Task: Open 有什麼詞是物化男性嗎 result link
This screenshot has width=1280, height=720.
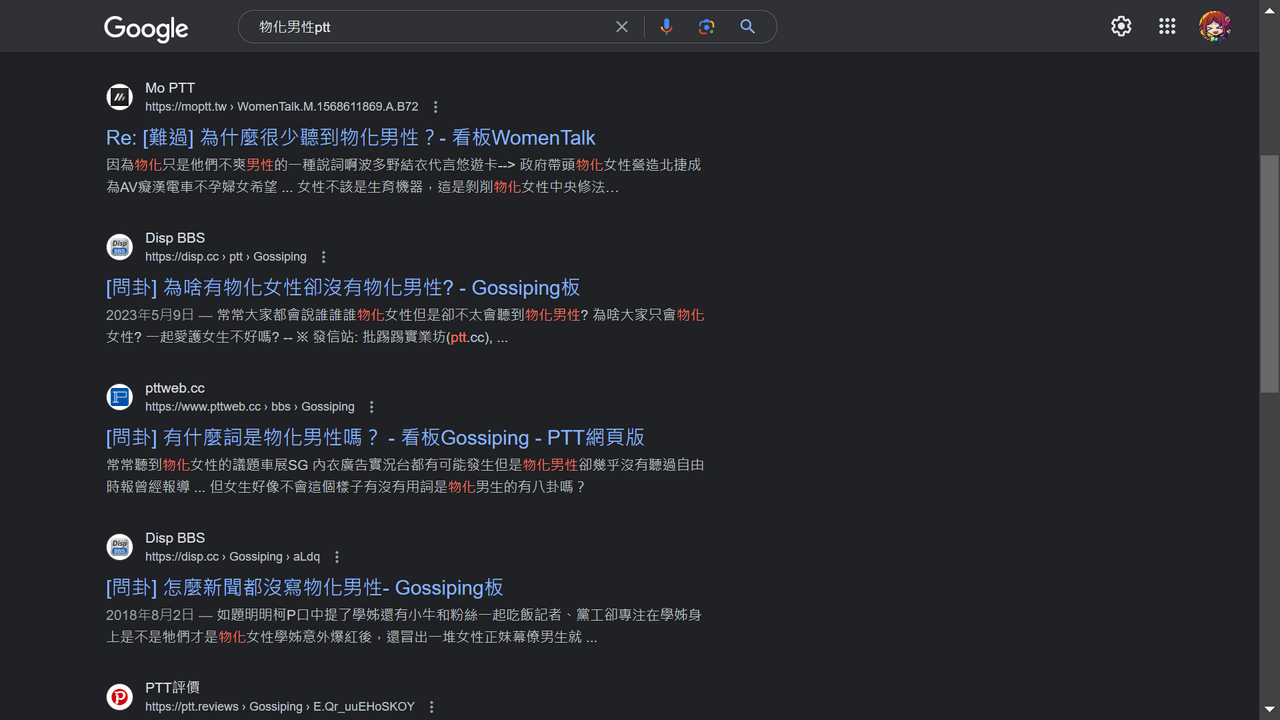Action: (375, 438)
